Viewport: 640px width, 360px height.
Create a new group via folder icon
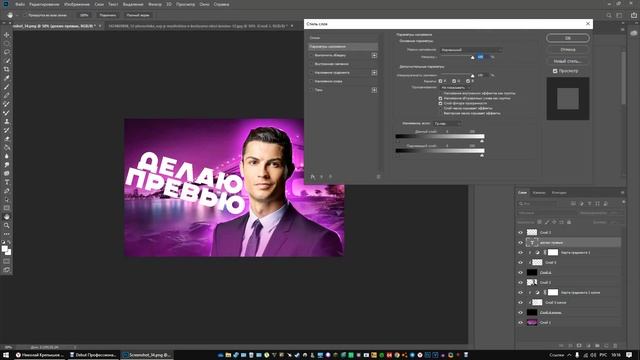597,346
